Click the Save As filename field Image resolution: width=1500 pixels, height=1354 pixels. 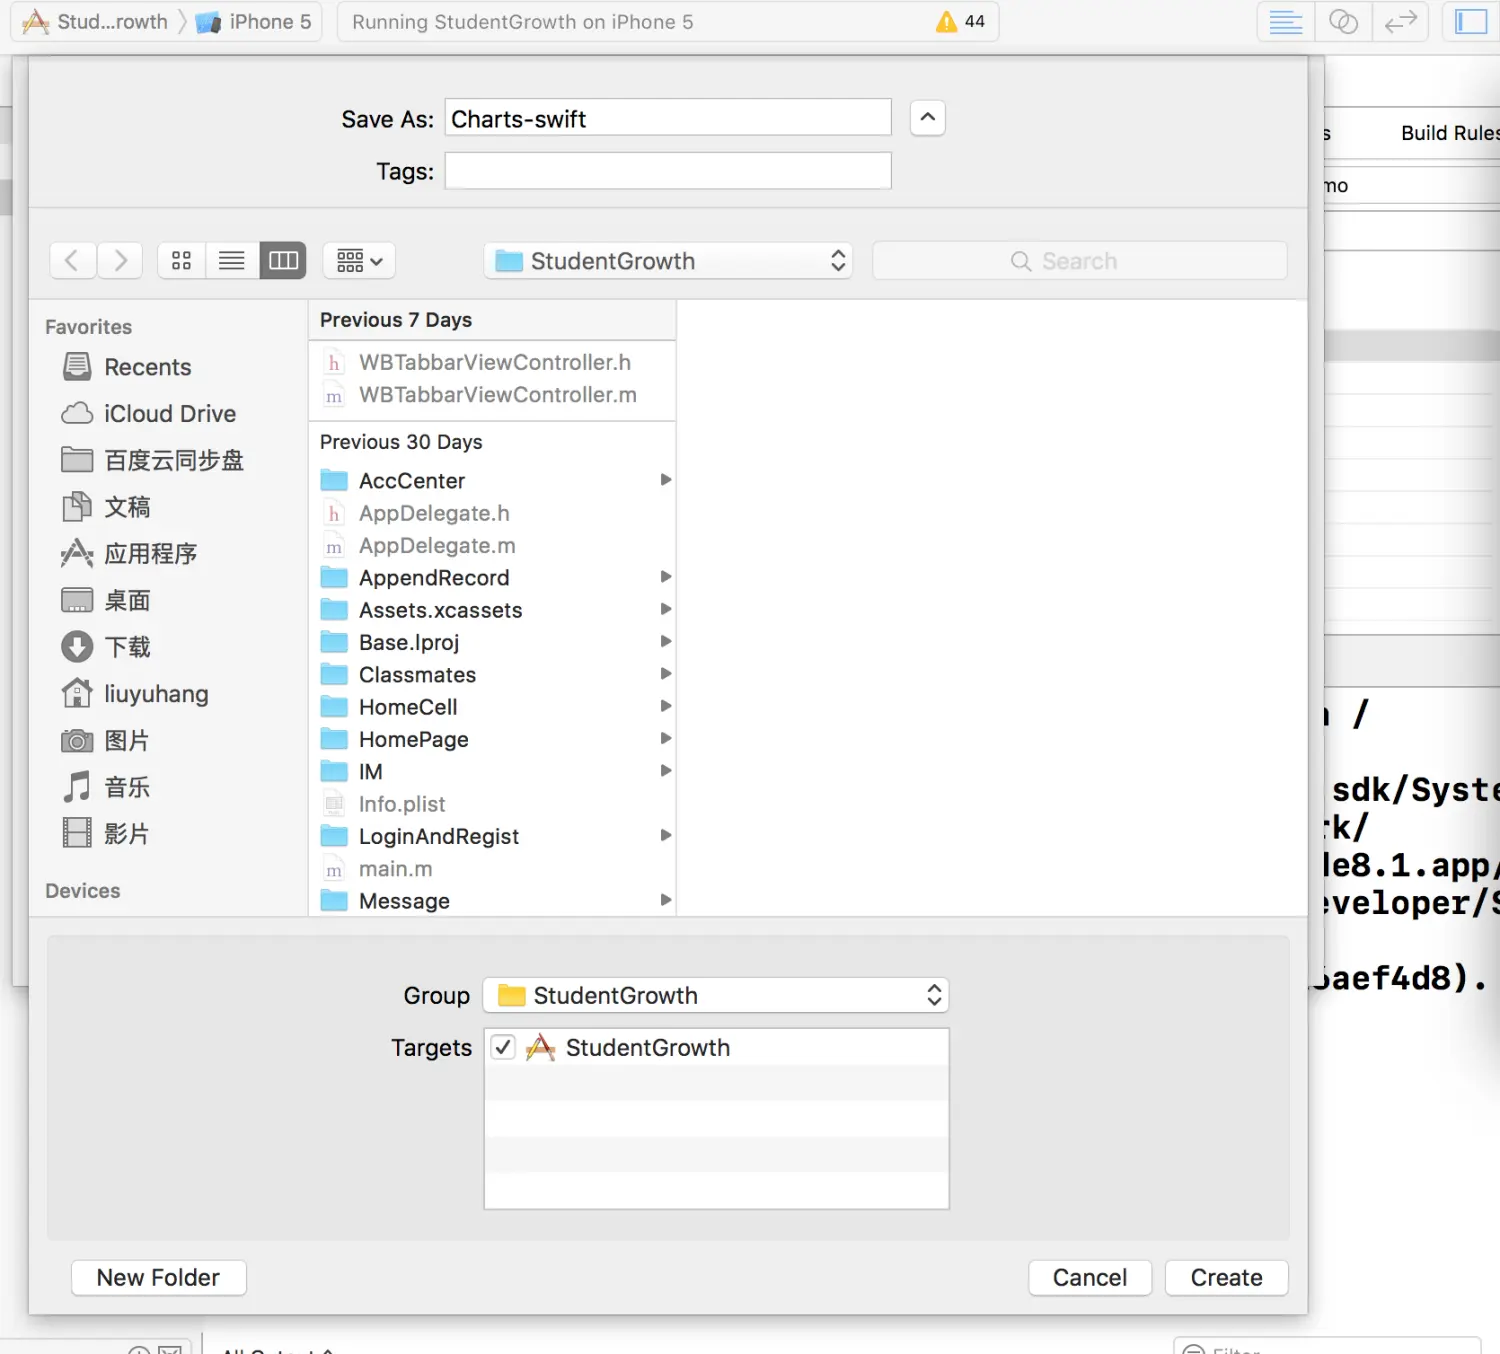tap(668, 118)
